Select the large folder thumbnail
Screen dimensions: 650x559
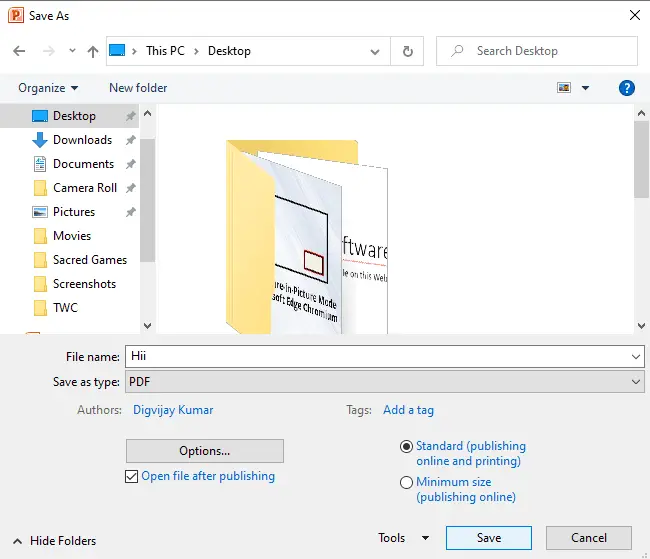[x=307, y=237]
